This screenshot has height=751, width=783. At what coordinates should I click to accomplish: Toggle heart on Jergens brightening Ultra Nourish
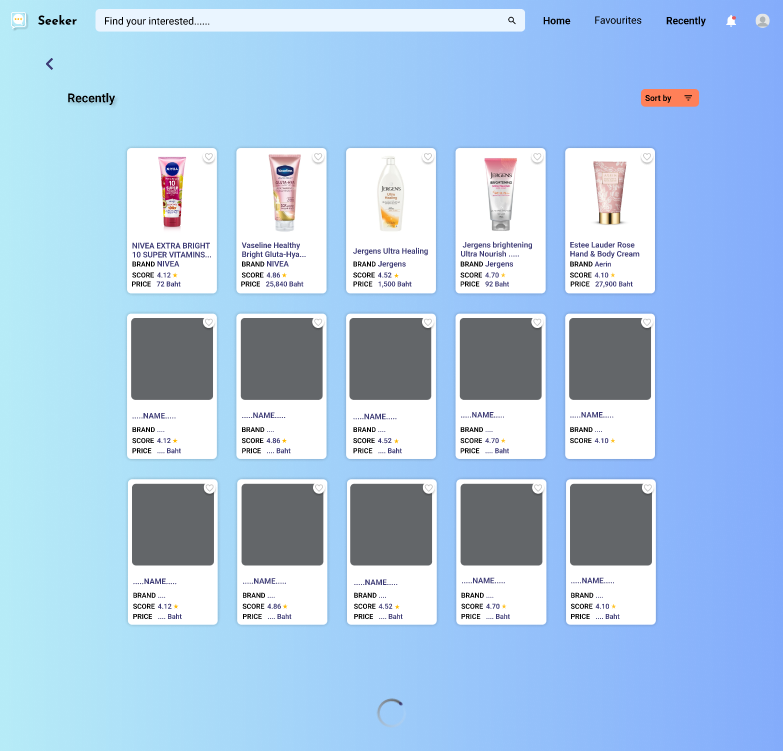pyautogui.click(x=537, y=157)
